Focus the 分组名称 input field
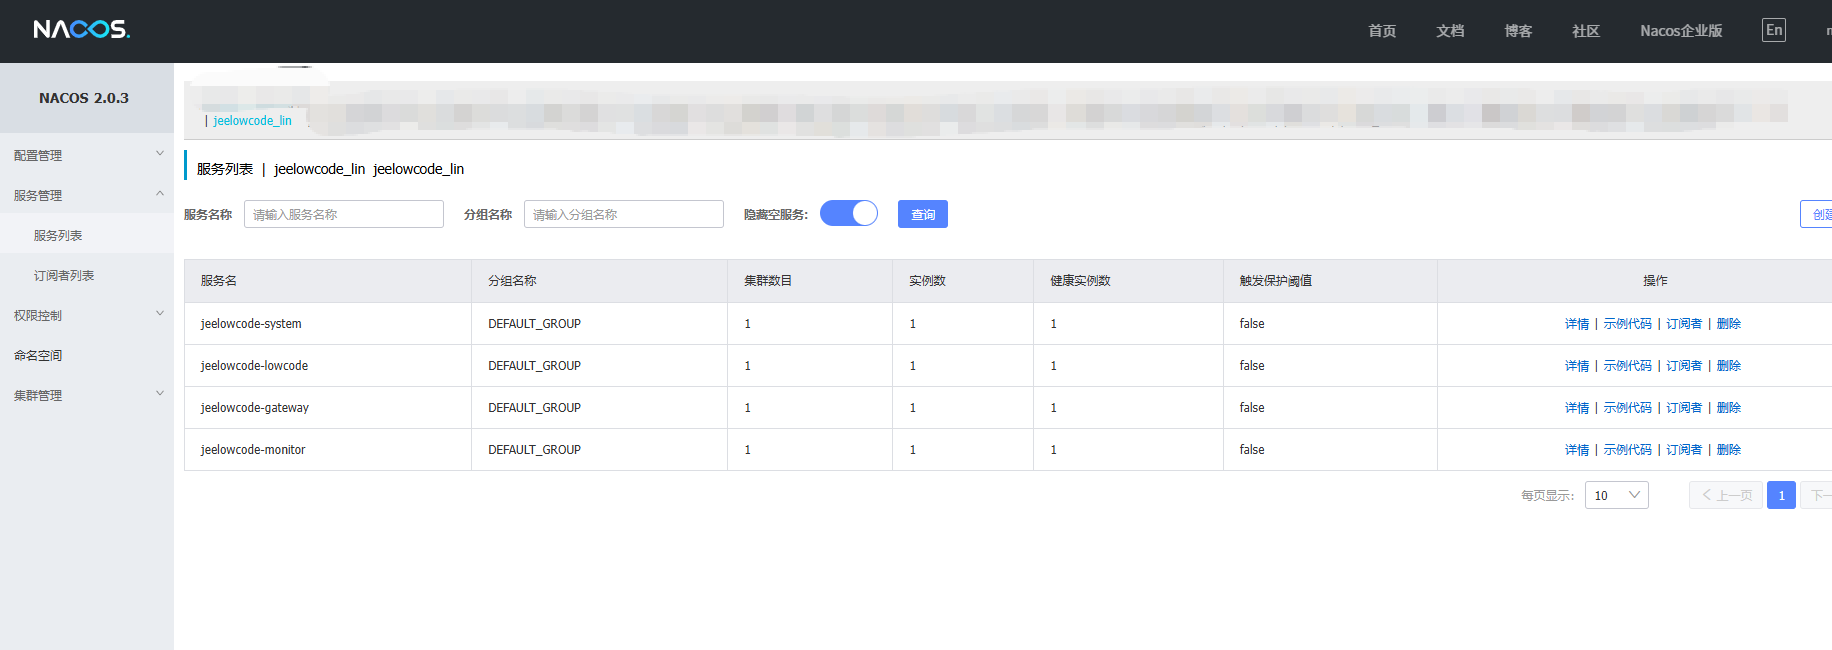The image size is (1832, 650). coord(623,214)
